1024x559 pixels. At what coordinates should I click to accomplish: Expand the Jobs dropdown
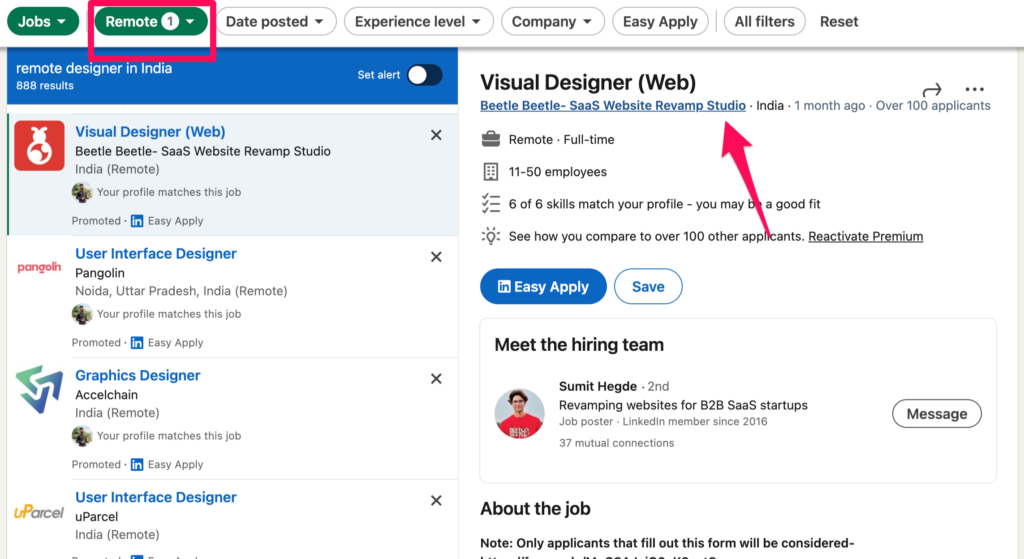43,22
